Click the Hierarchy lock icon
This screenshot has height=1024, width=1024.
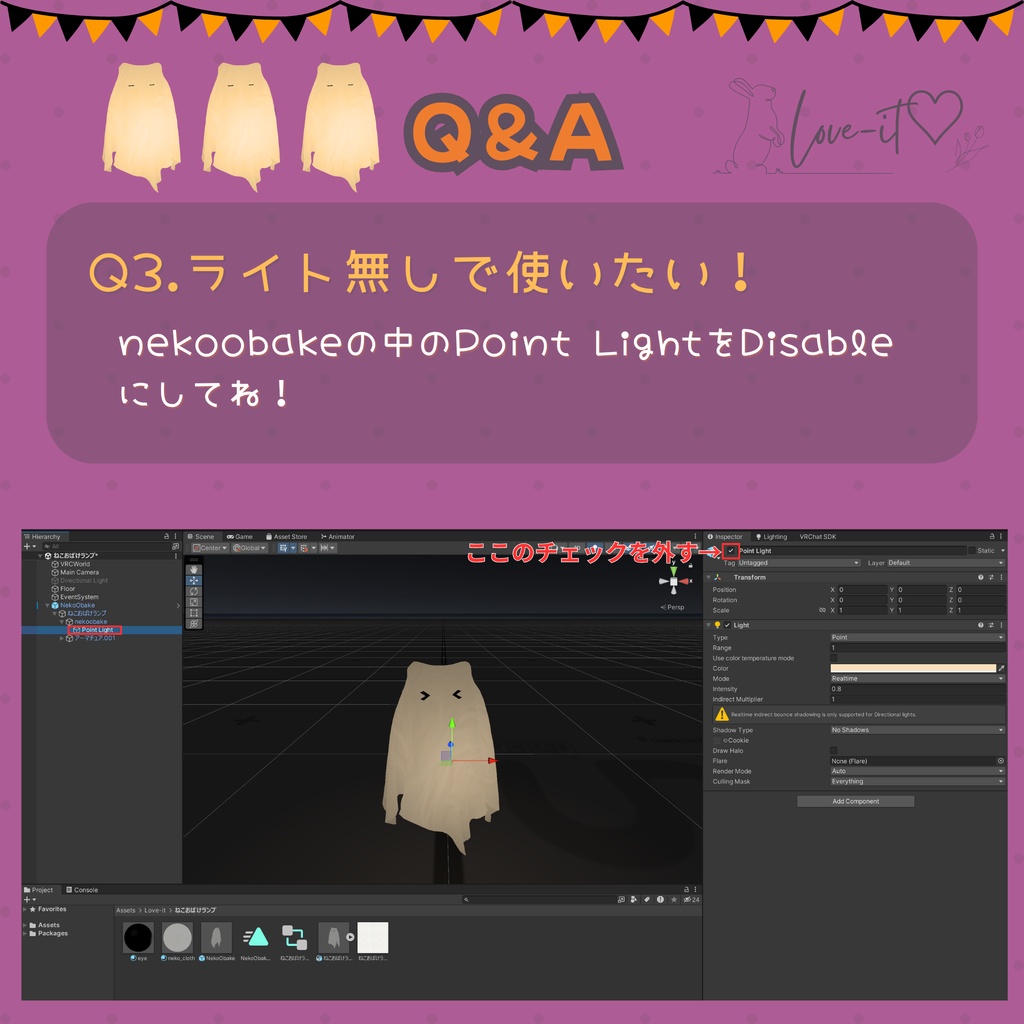tap(167, 536)
